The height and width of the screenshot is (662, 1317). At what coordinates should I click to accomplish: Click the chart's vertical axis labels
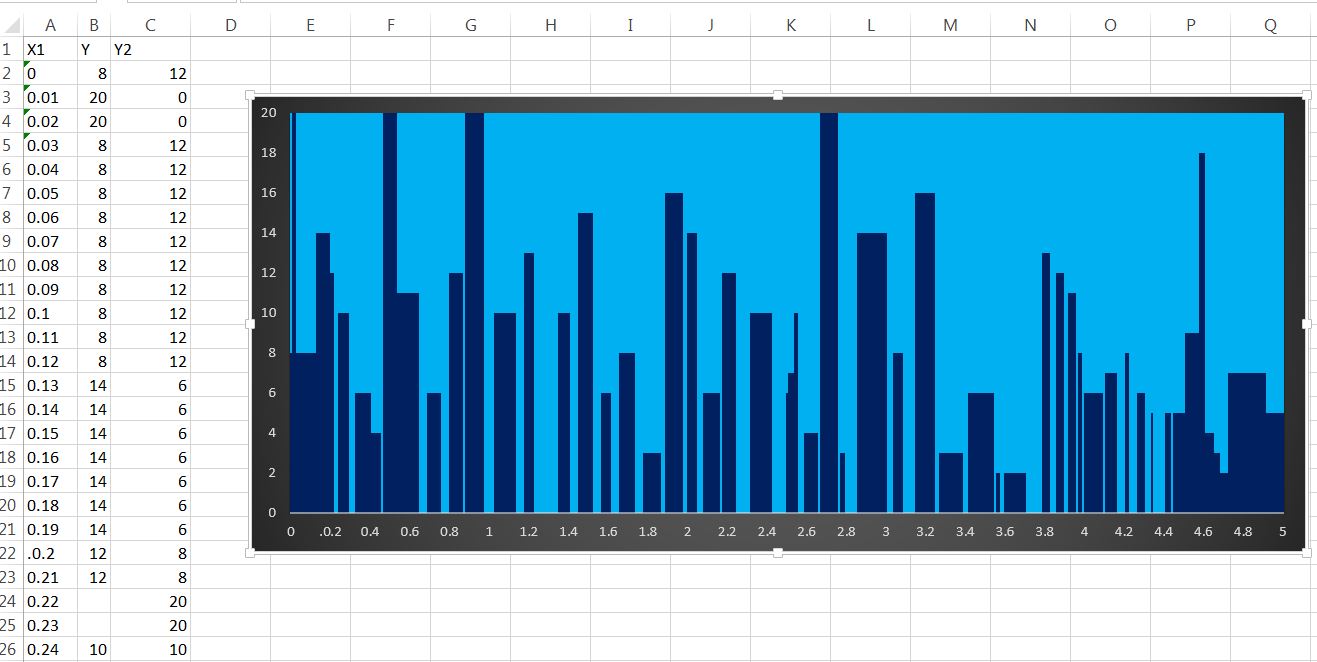pyautogui.click(x=269, y=312)
